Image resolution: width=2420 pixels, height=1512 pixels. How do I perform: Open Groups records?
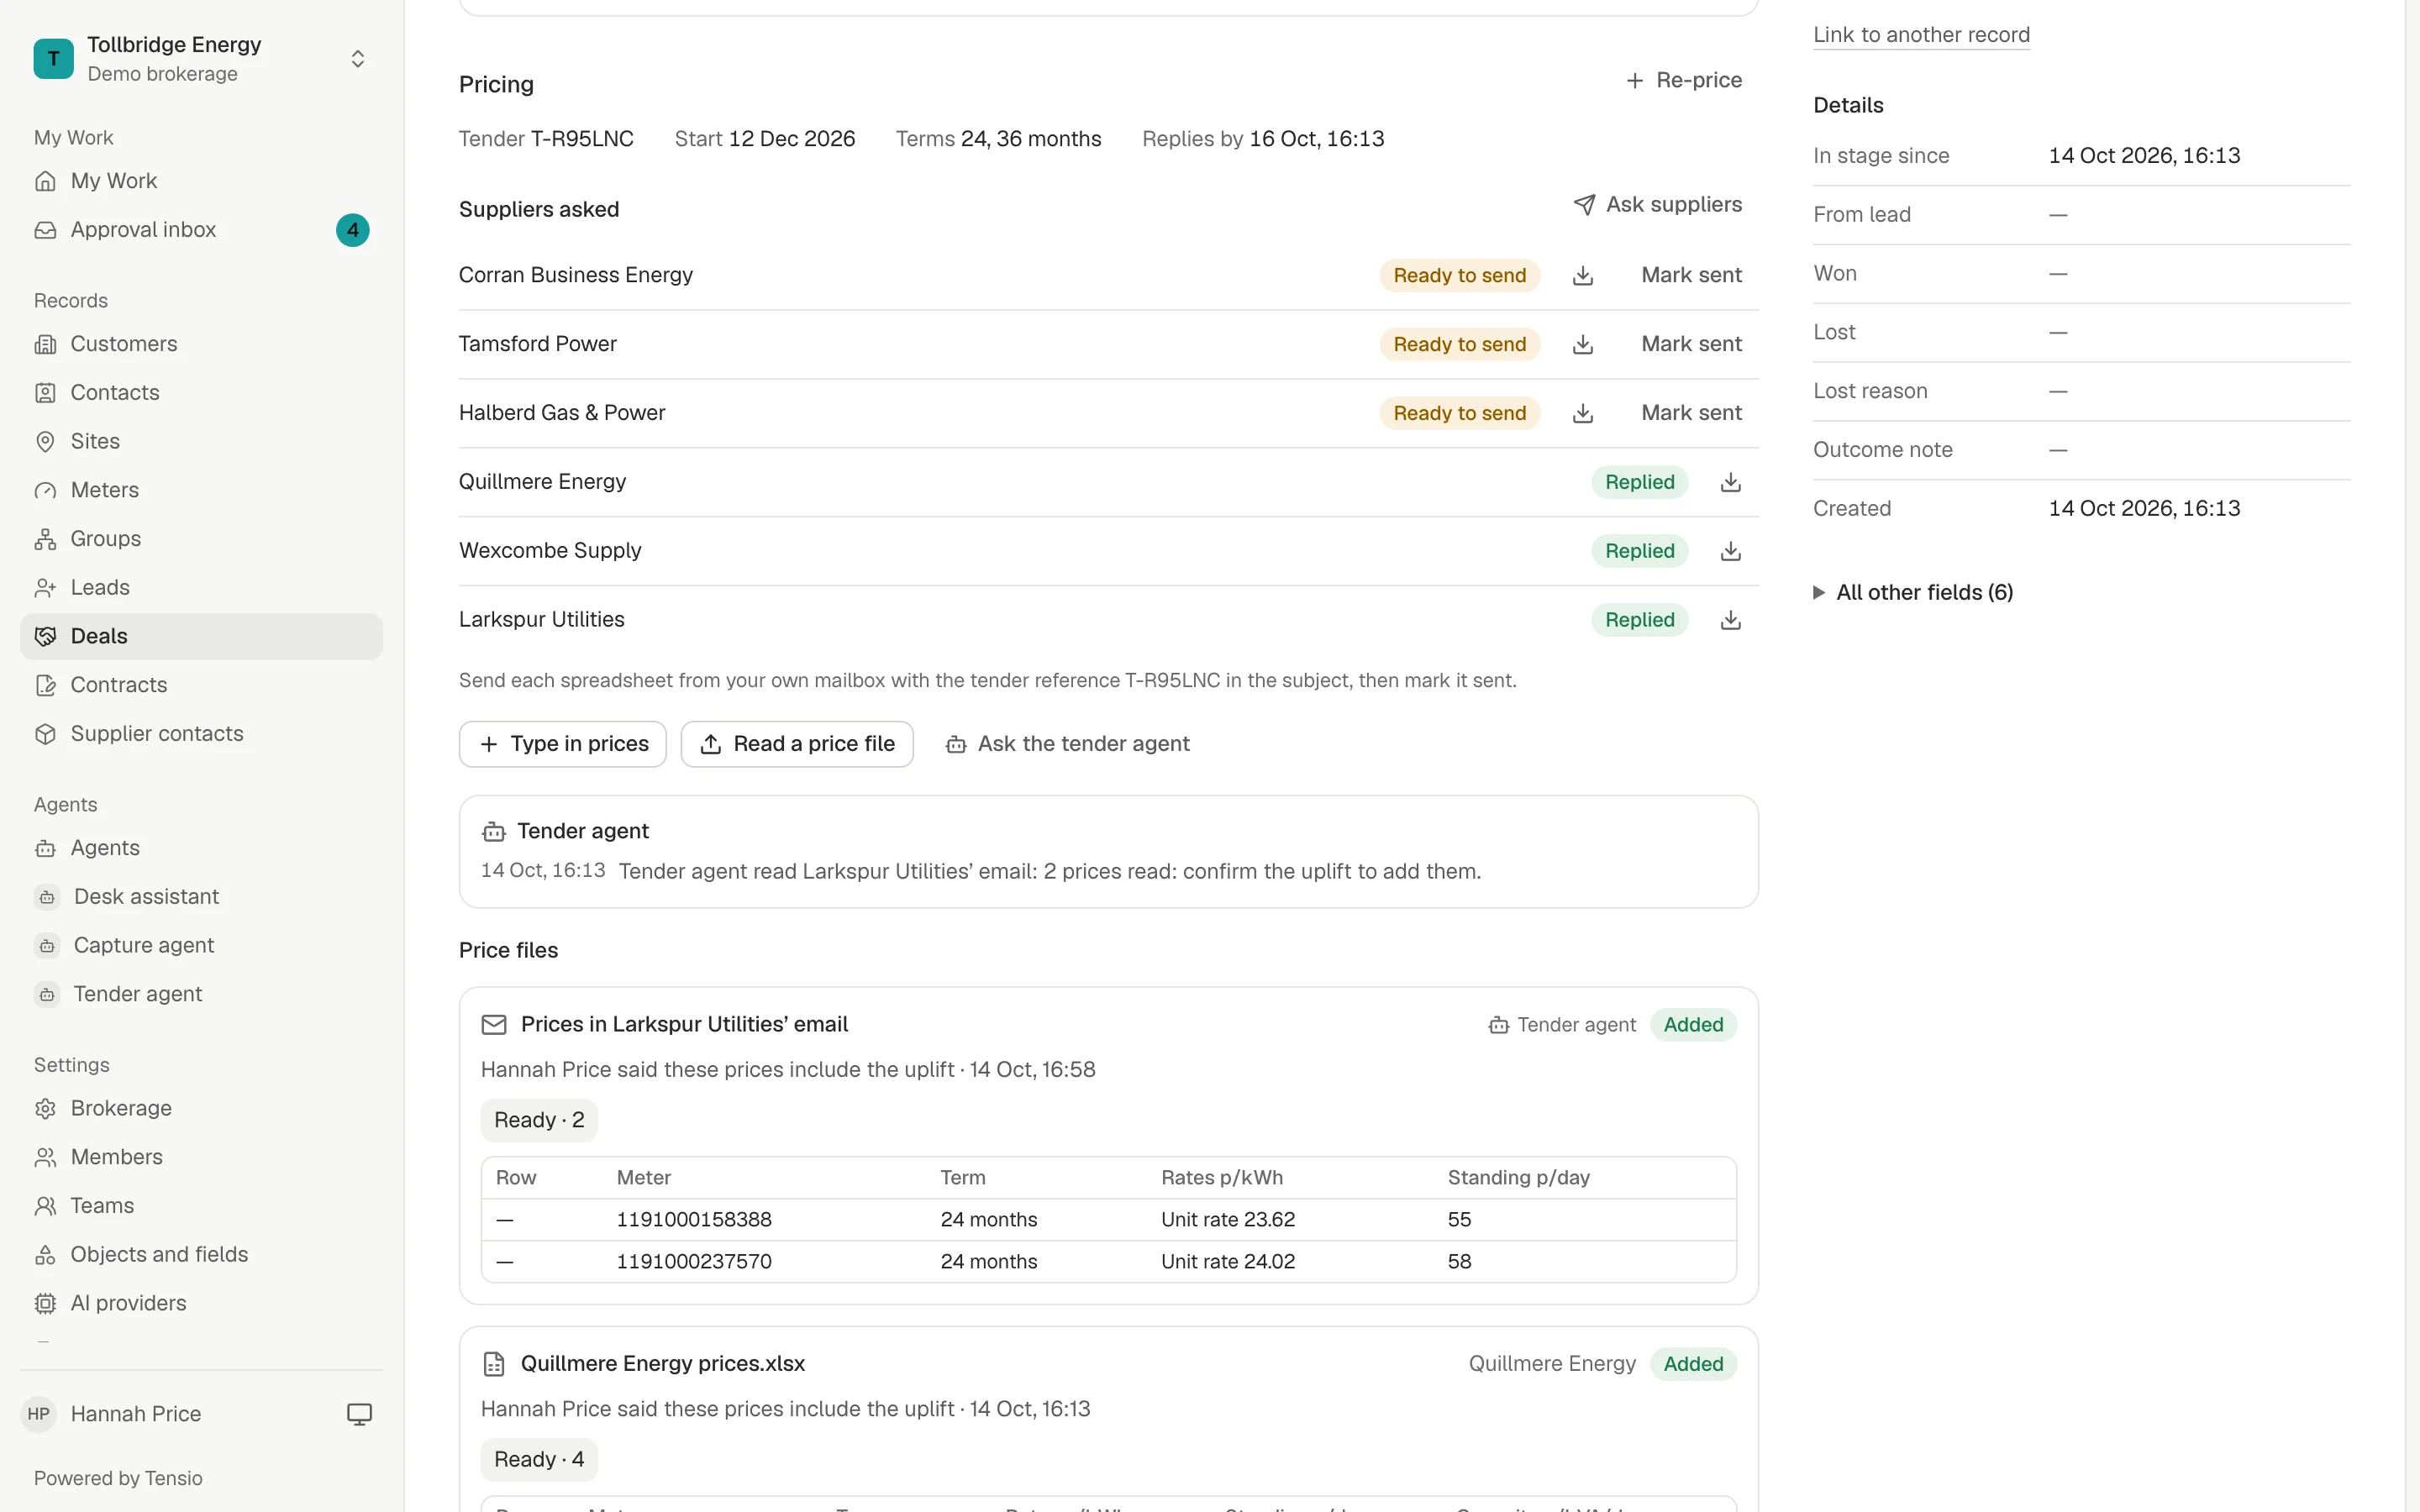(201, 539)
